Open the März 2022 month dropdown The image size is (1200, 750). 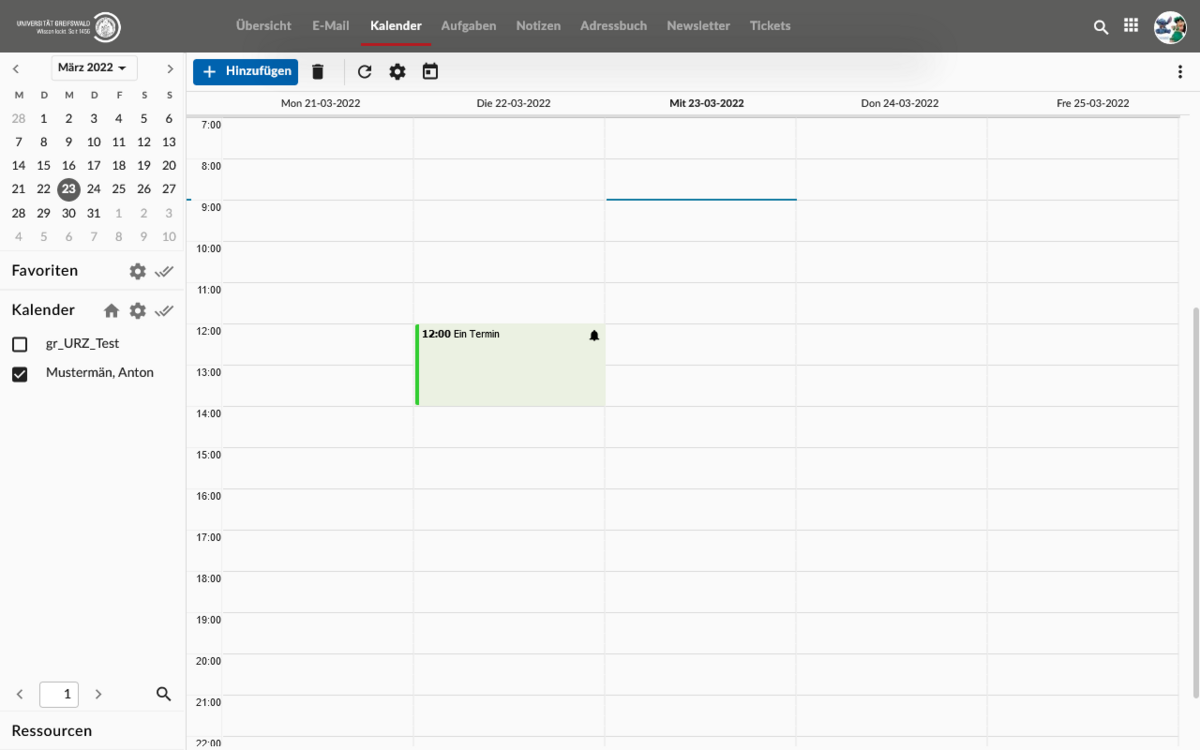(x=93, y=68)
